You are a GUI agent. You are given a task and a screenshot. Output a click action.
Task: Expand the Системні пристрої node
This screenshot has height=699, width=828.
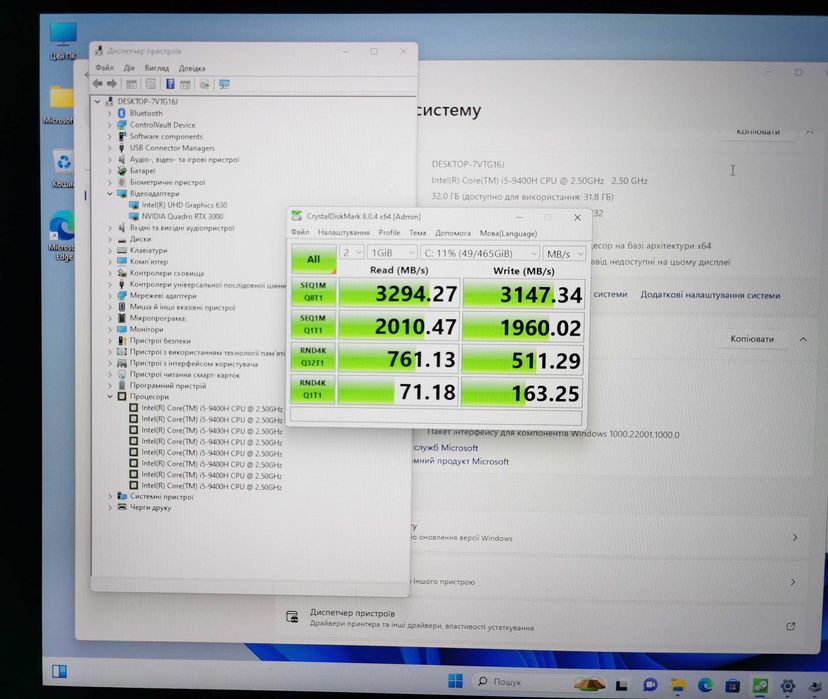point(110,496)
